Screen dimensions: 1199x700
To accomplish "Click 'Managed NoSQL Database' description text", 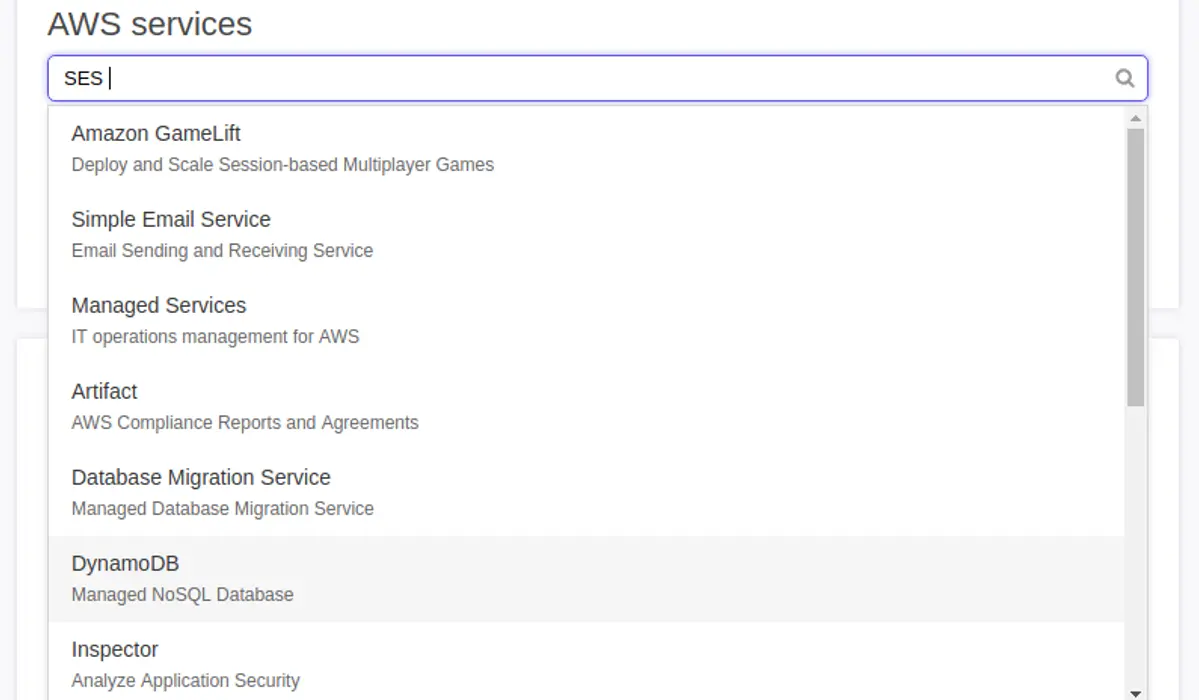I will coord(183,594).
